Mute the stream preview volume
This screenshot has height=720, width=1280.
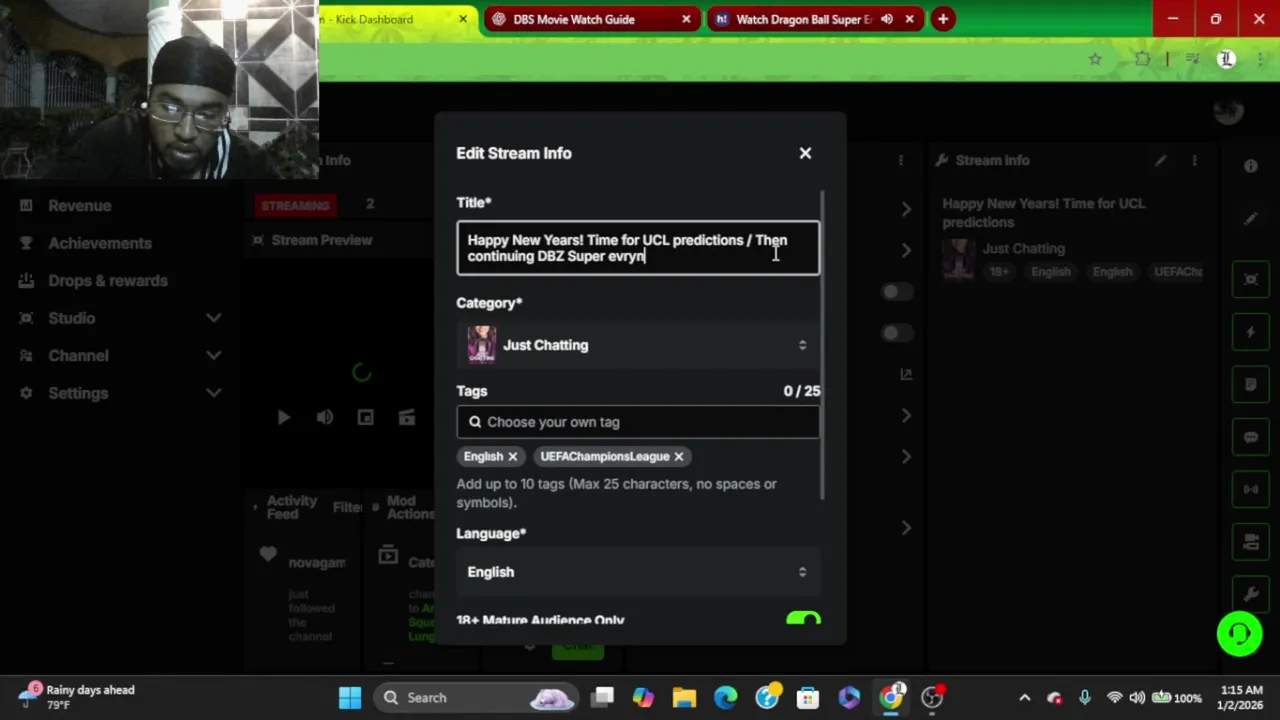coord(325,417)
